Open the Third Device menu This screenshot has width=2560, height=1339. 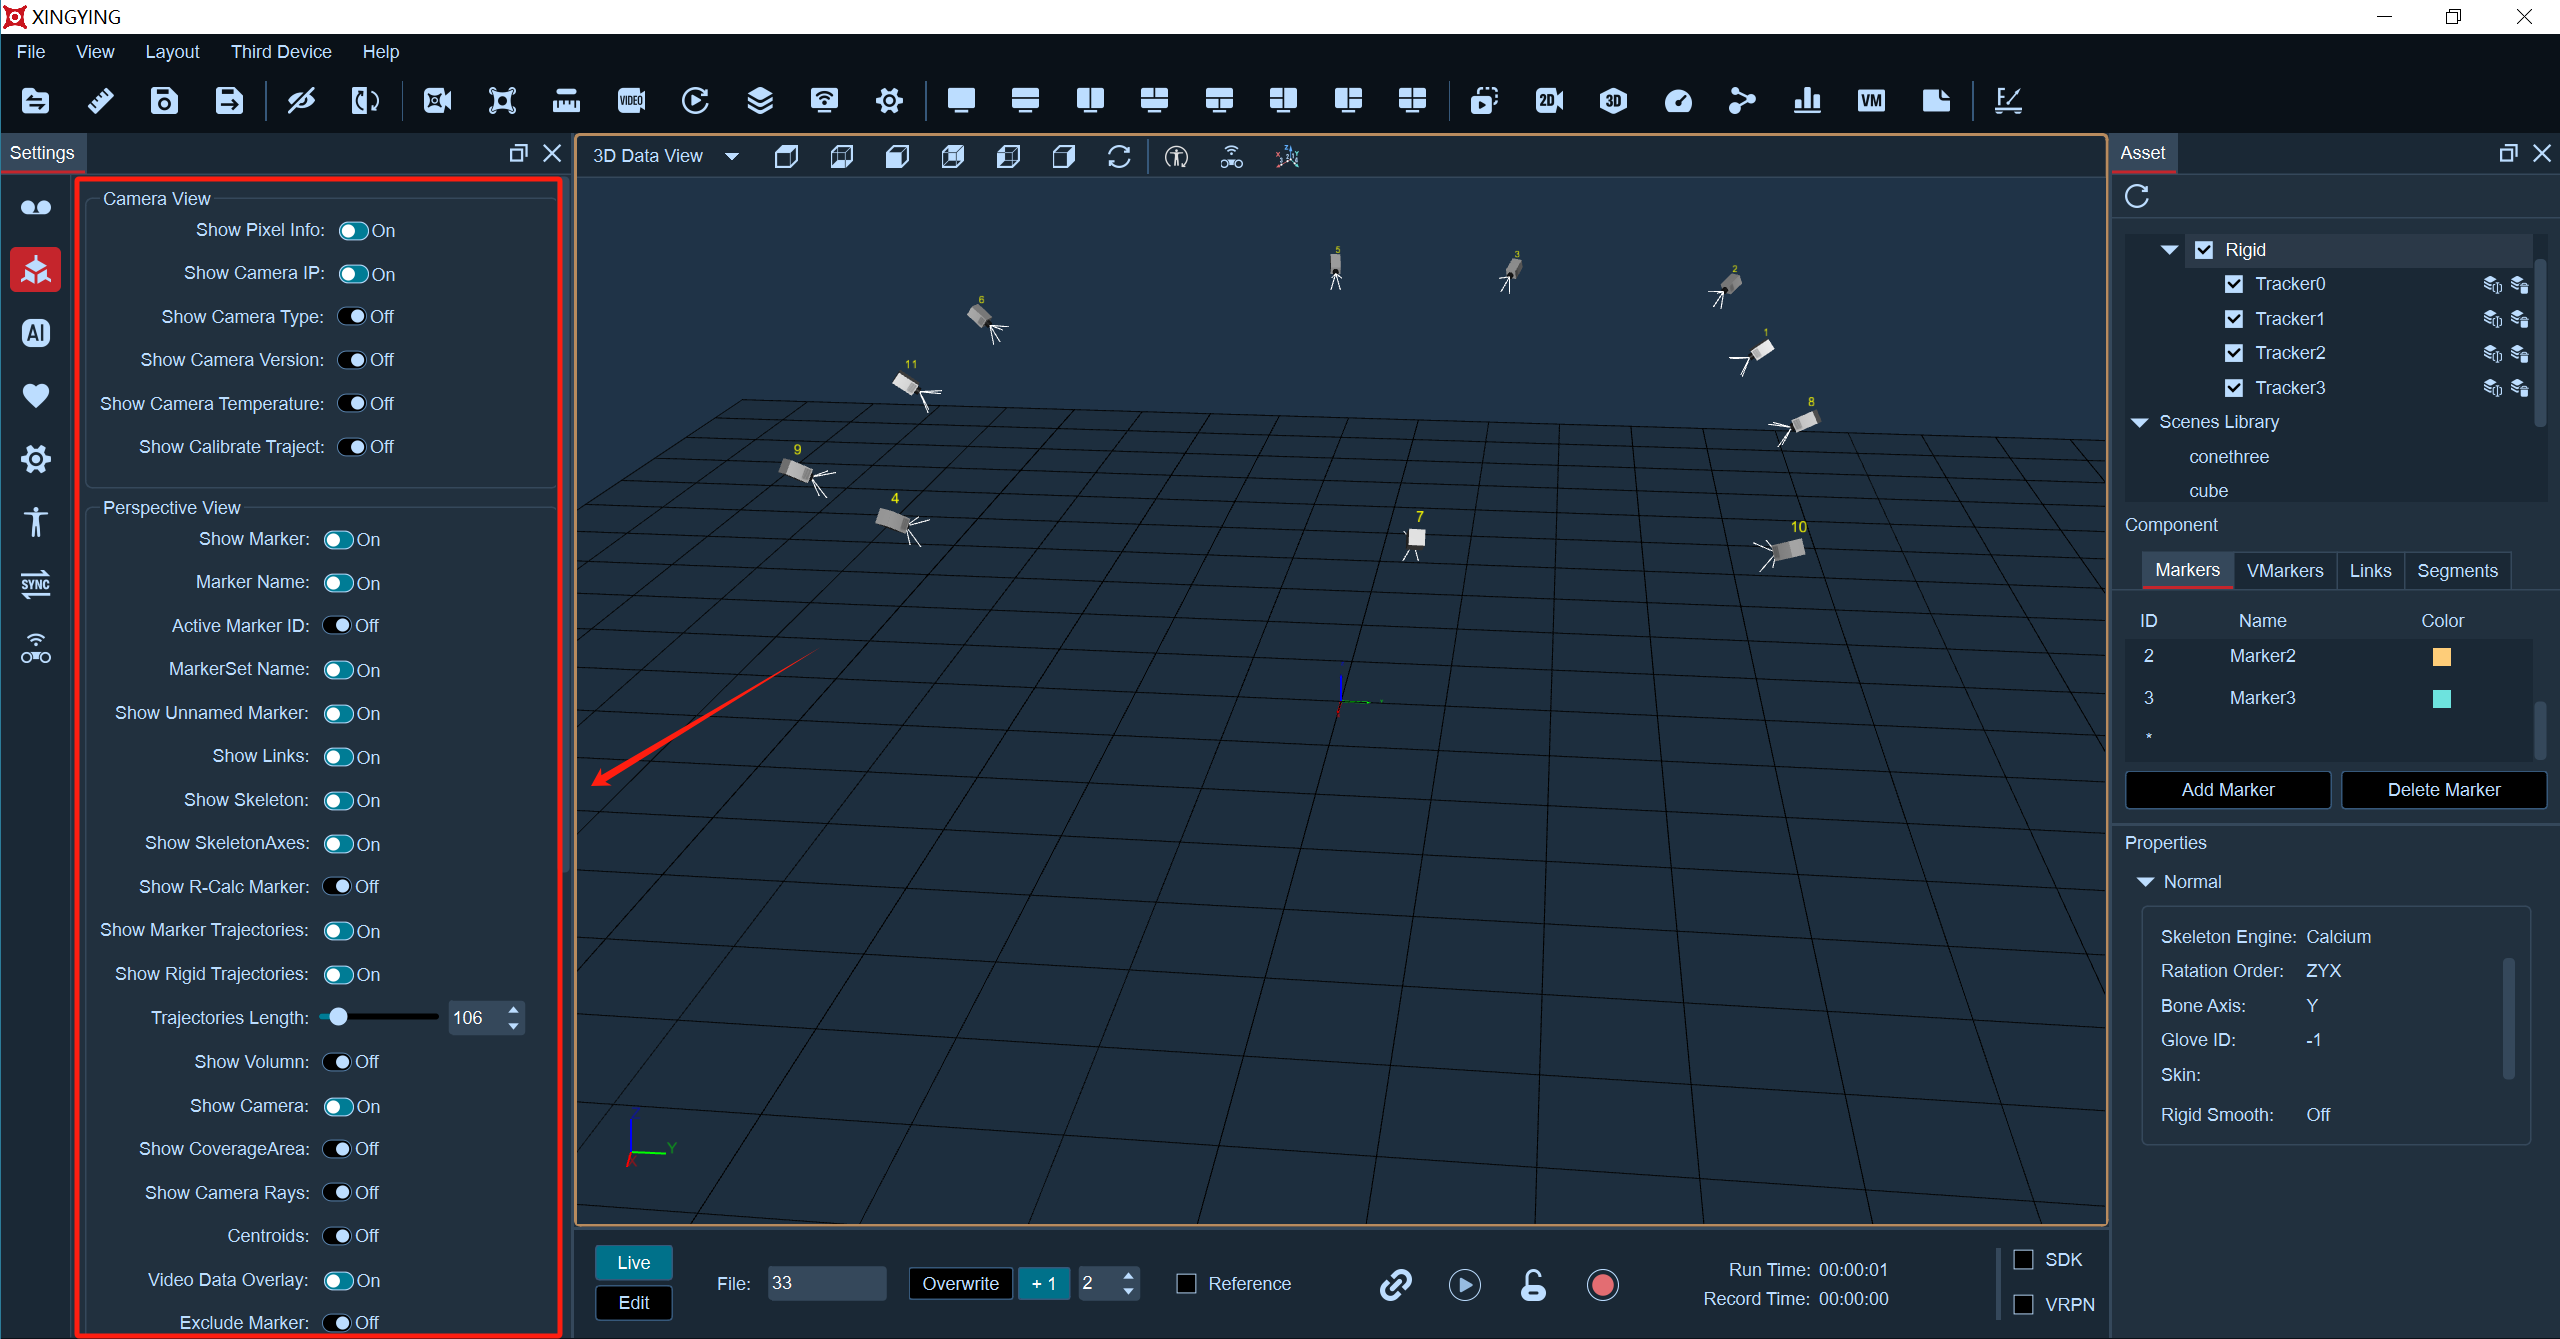tap(281, 52)
